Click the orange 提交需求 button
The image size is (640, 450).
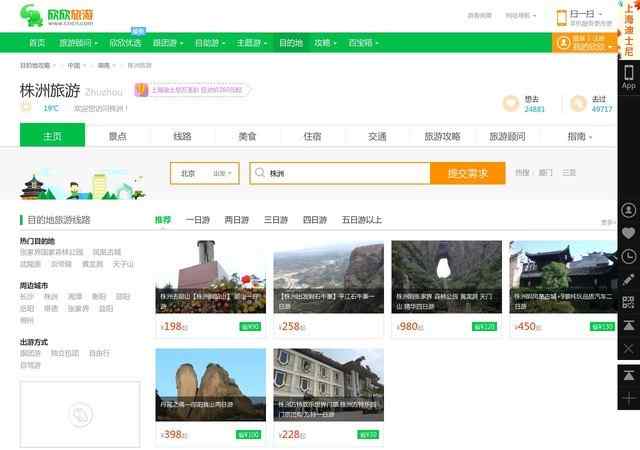click(x=468, y=173)
